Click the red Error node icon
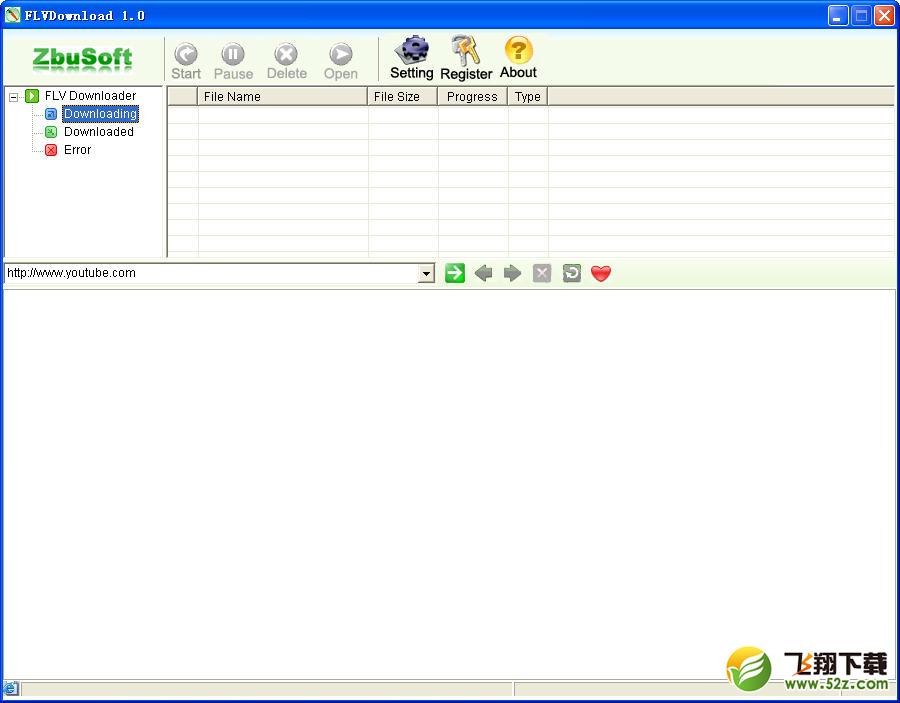Image resolution: width=900 pixels, height=703 pixels. click(51, 150)
